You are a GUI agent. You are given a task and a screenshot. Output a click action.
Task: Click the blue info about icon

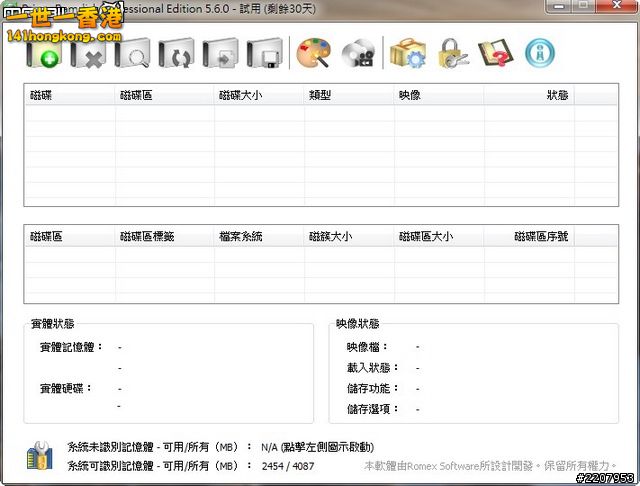tap(540, 53)
